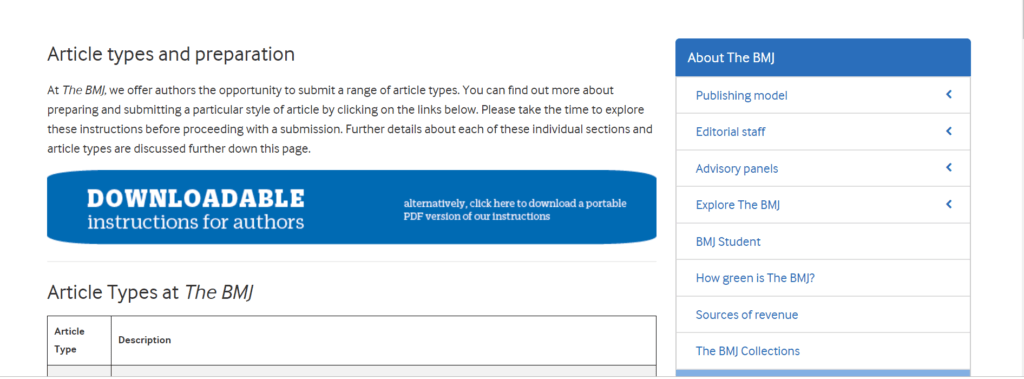The width and height of the screenshot is (1024, 379).
Task: Go to Advisory panels in the sidebar
Action: 737,169
